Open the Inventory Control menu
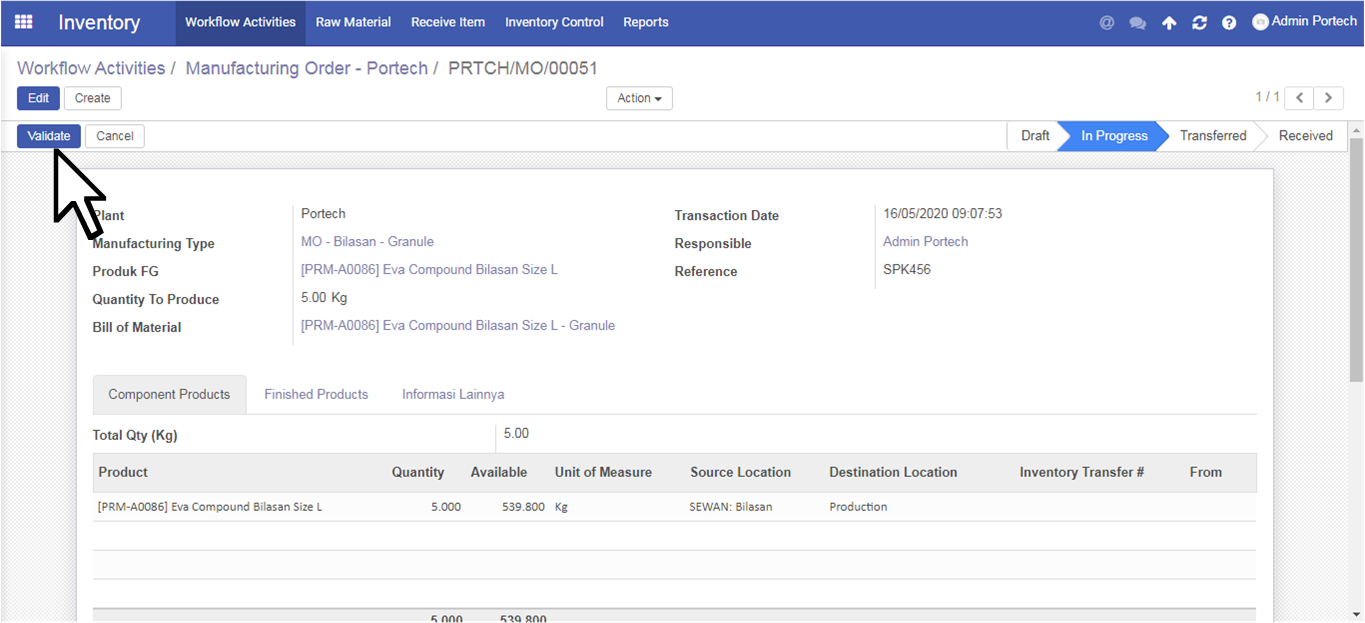Screen dimensions: 1365x623 click(554, 22)
